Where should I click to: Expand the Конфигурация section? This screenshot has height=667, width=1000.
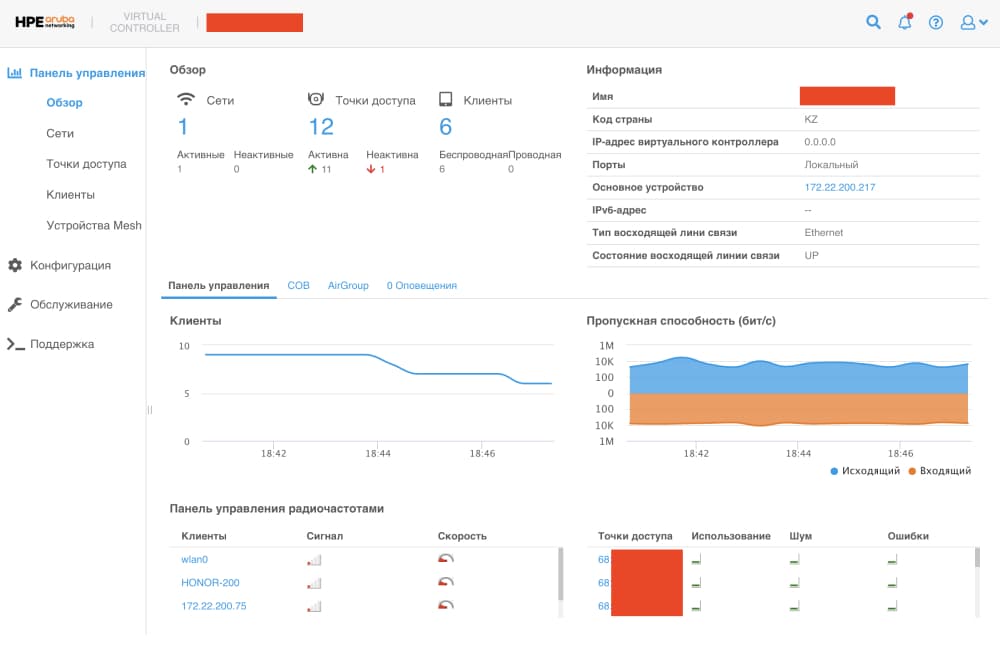click(x=70, y=265)
